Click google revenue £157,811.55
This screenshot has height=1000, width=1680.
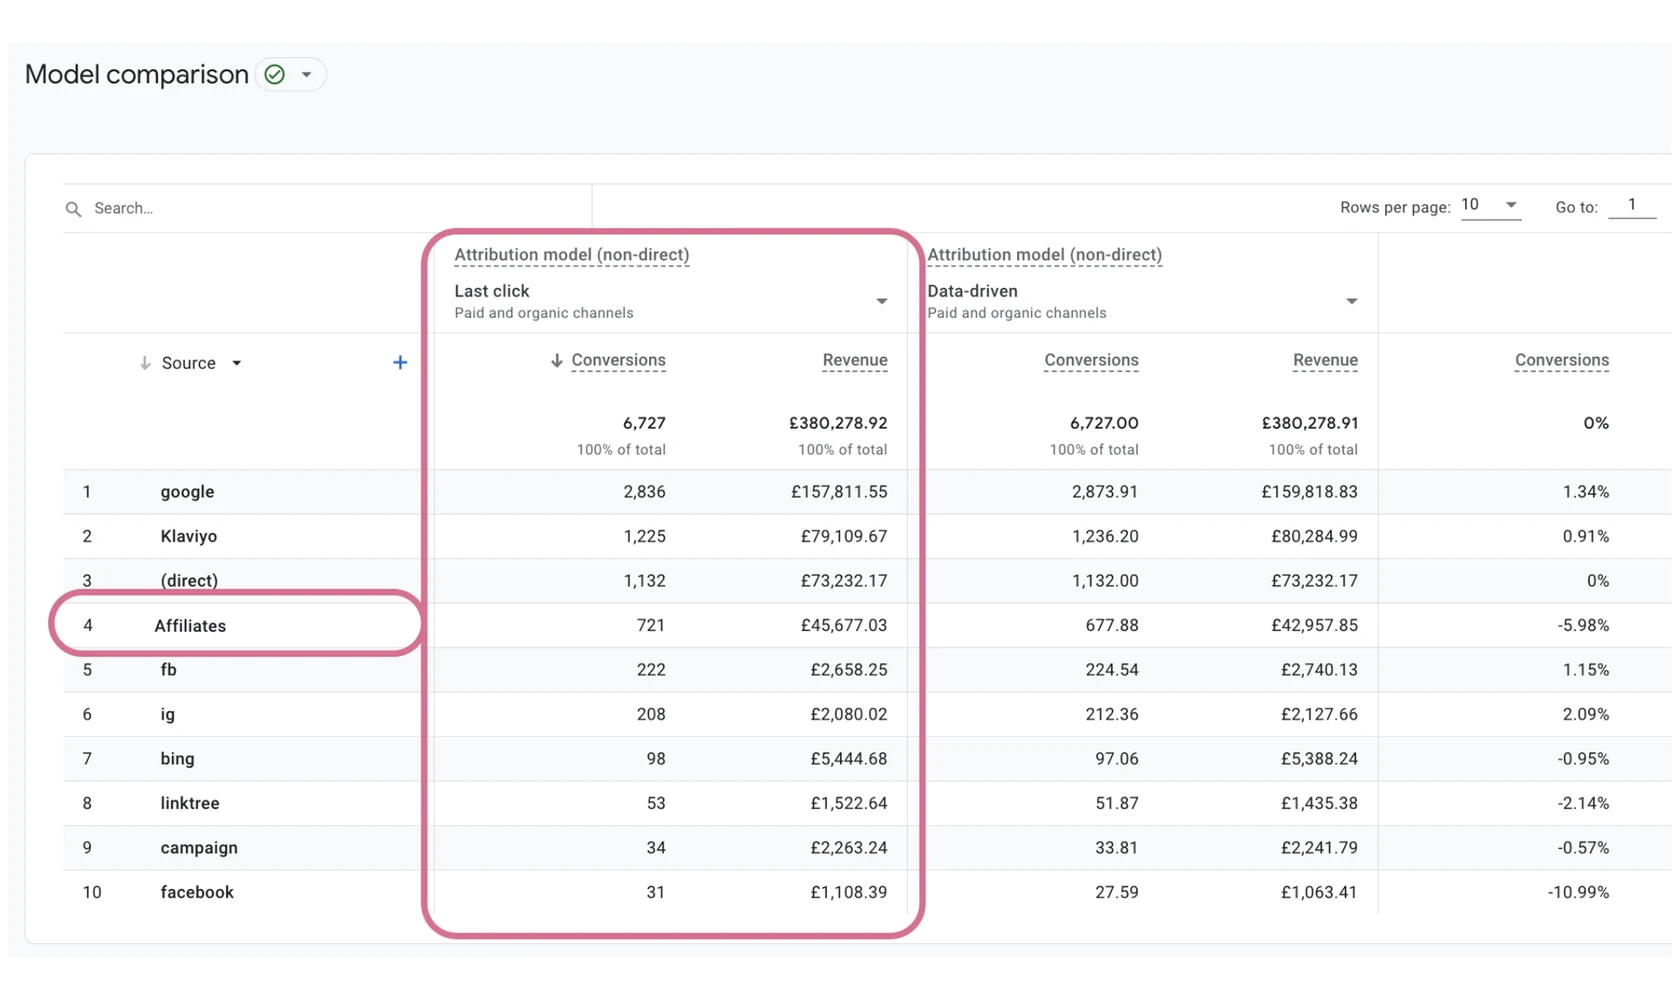[x=839, y=492]
